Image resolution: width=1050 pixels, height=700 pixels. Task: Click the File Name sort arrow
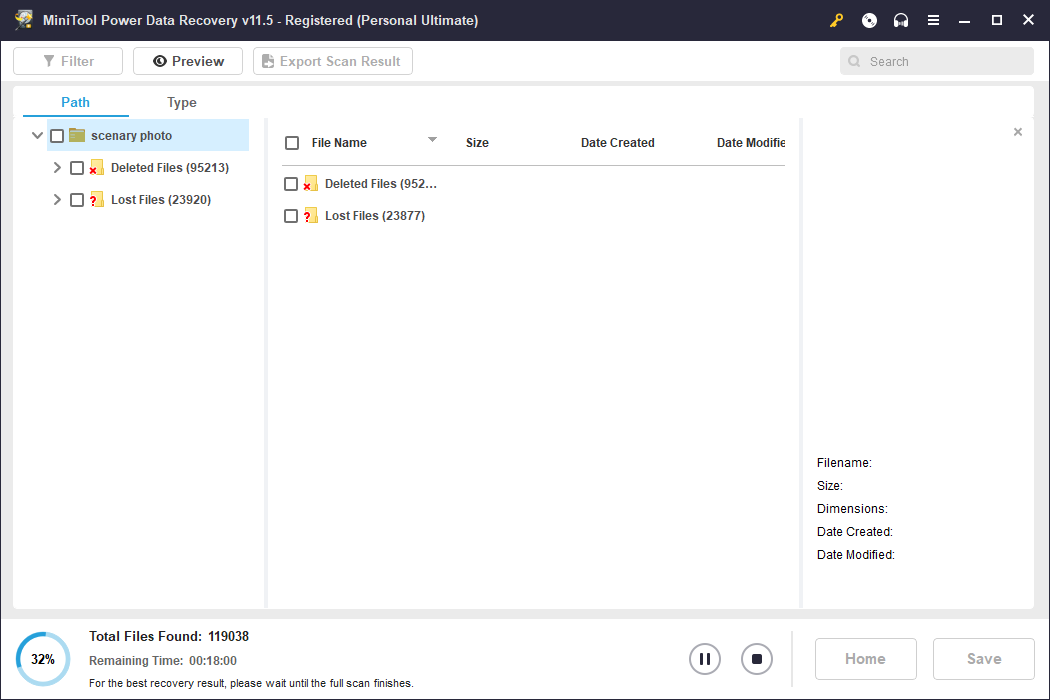[x=433, y=139]
